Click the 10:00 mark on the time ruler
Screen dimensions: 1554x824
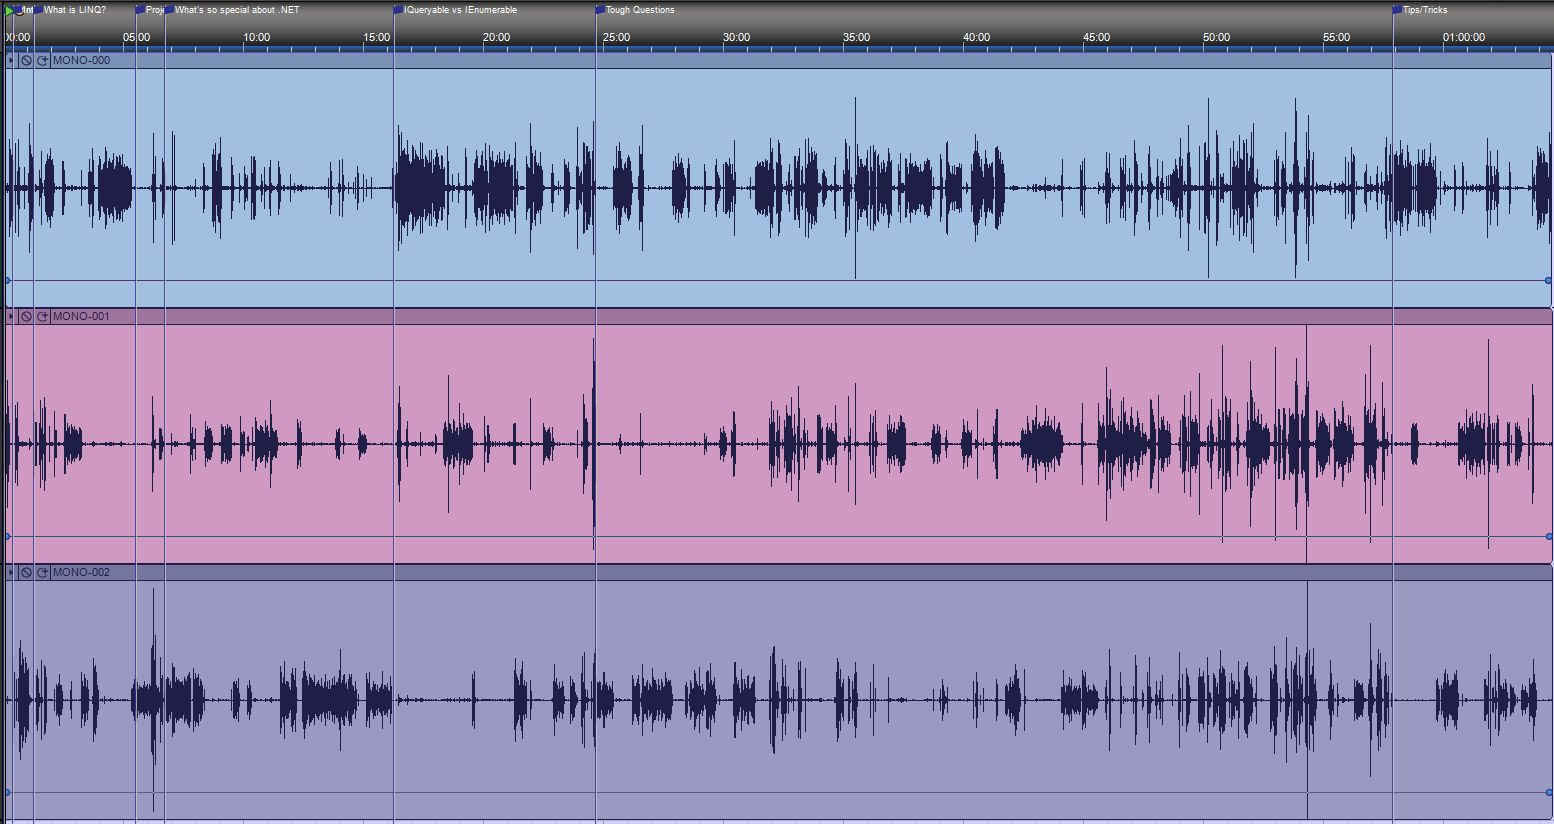(x=257, y=37)
